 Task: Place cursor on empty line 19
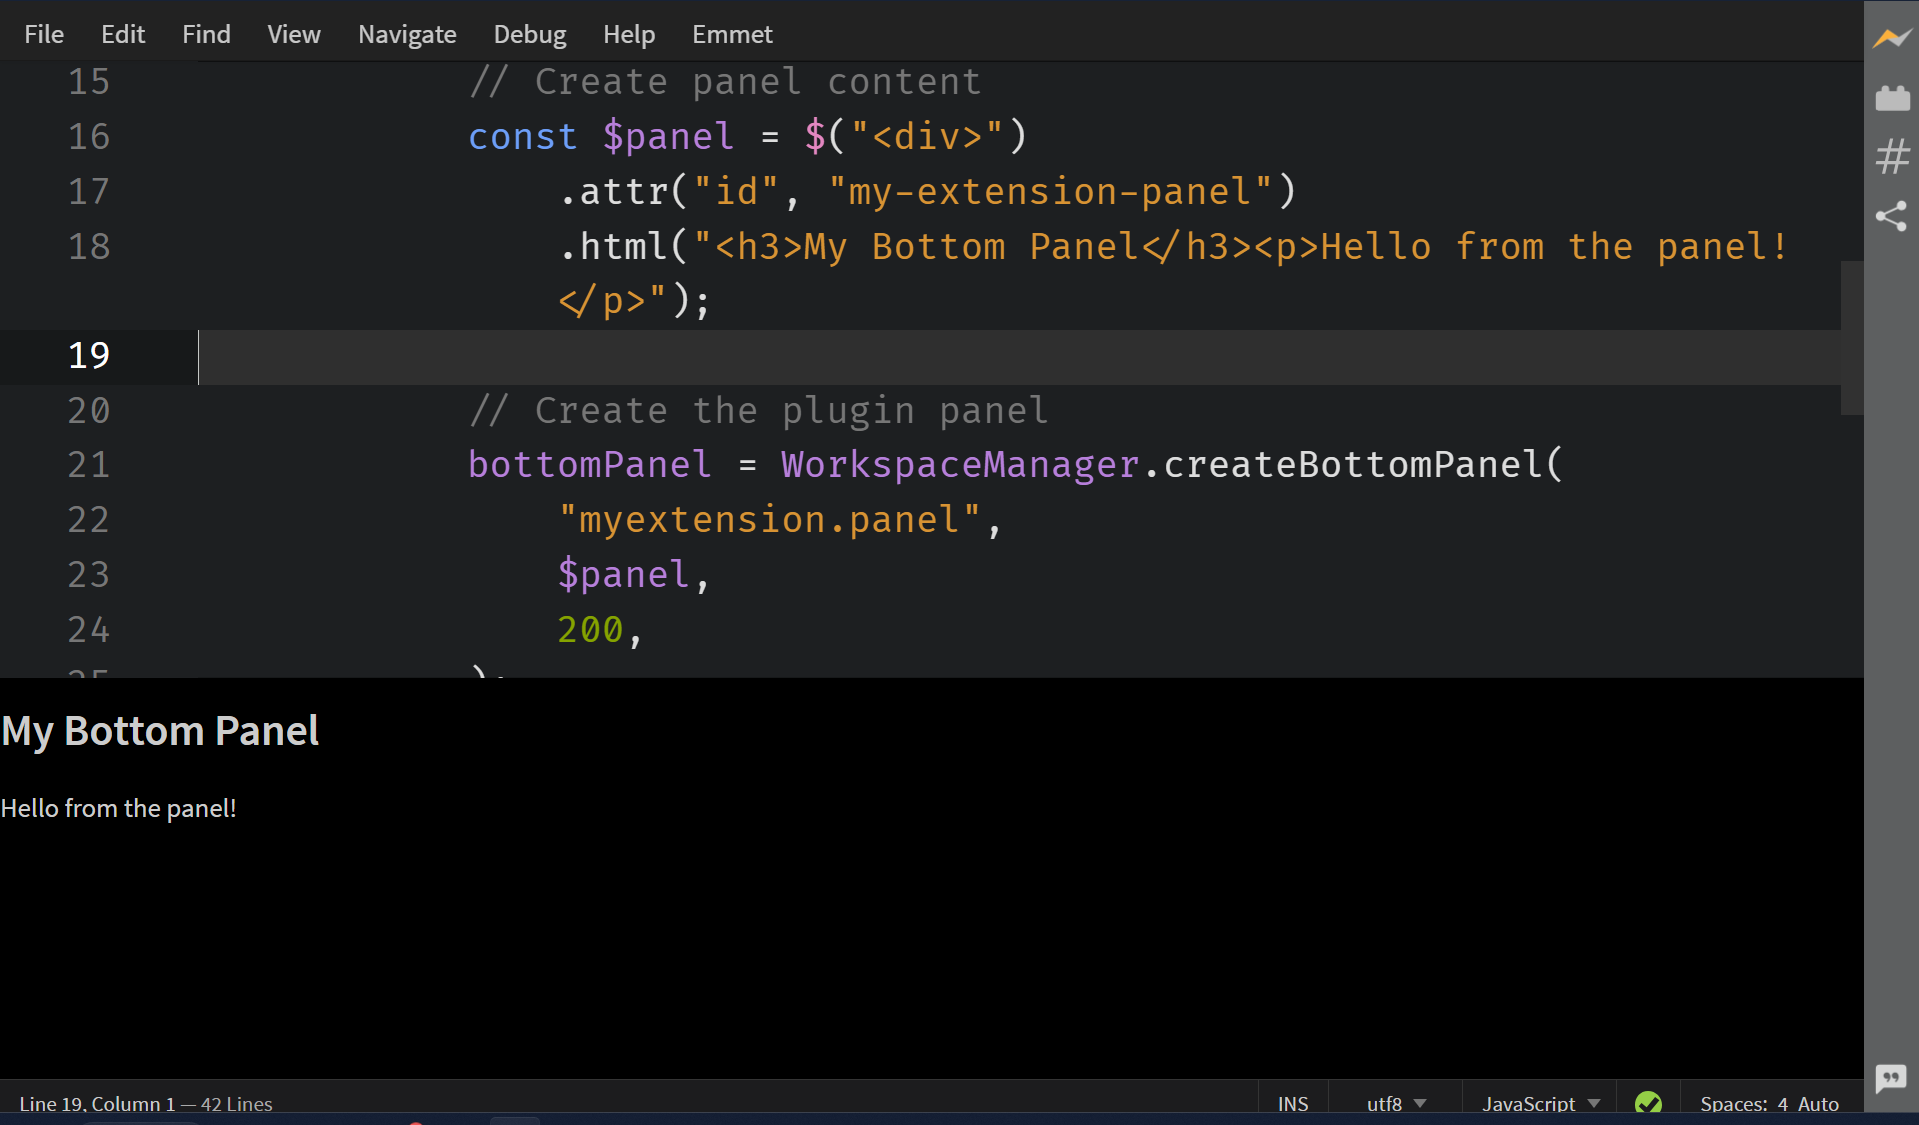click(1020, 356)
